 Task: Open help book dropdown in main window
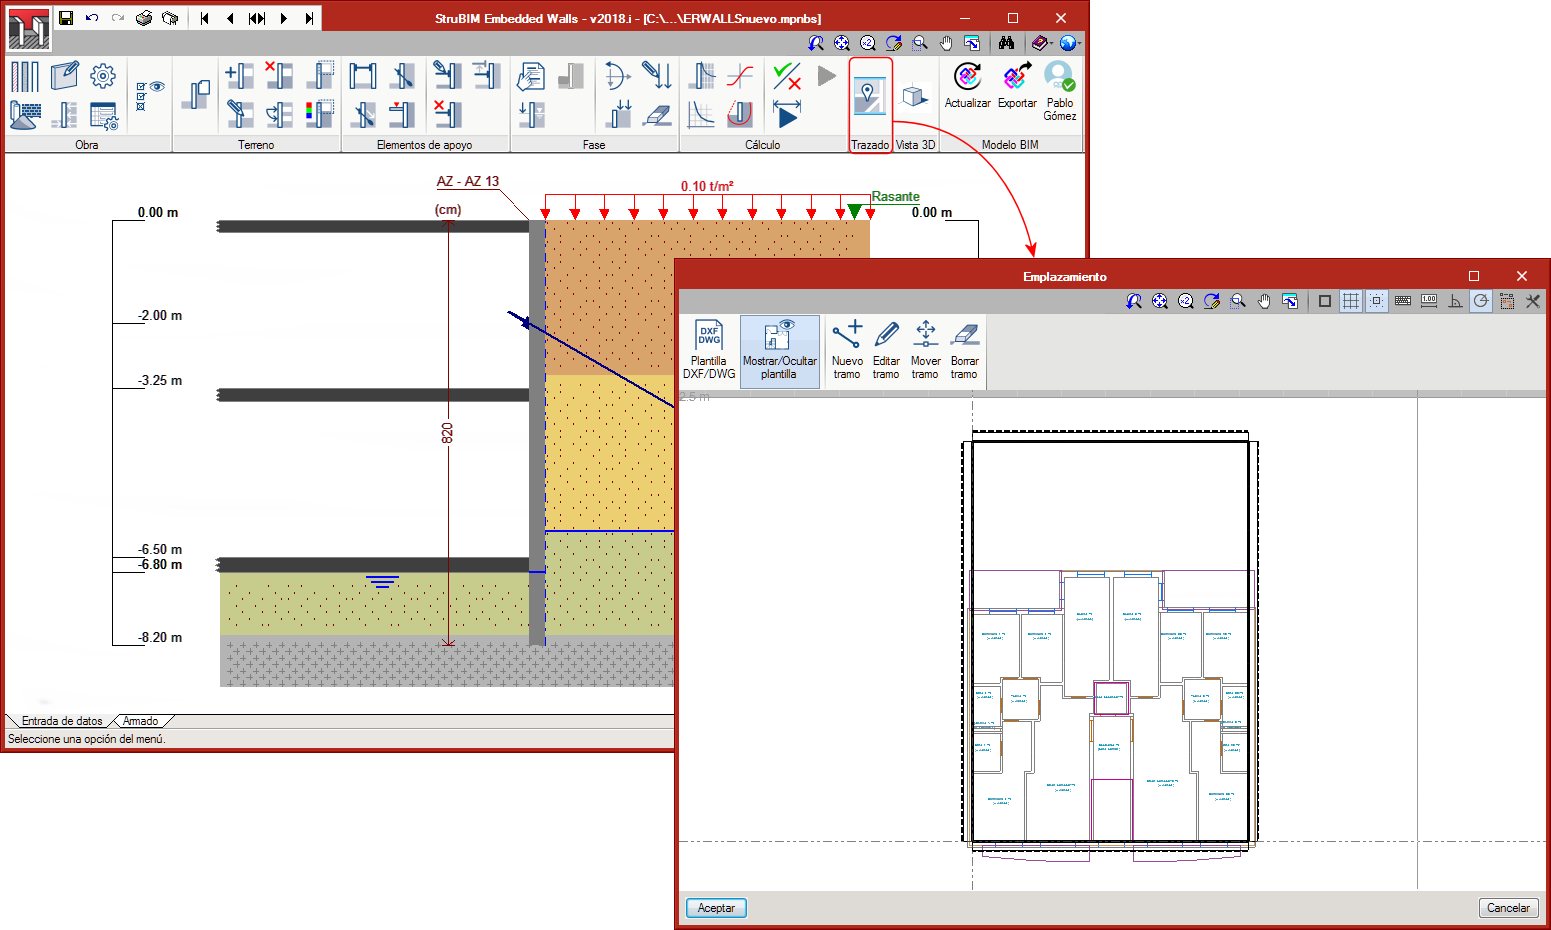1042,43
